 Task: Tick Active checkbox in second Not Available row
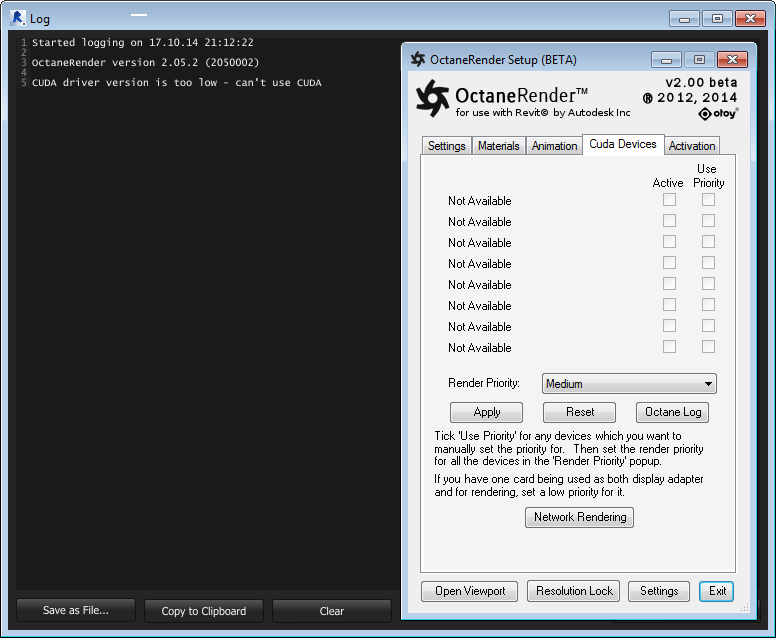pyautogui.click(x=669, y=220)
